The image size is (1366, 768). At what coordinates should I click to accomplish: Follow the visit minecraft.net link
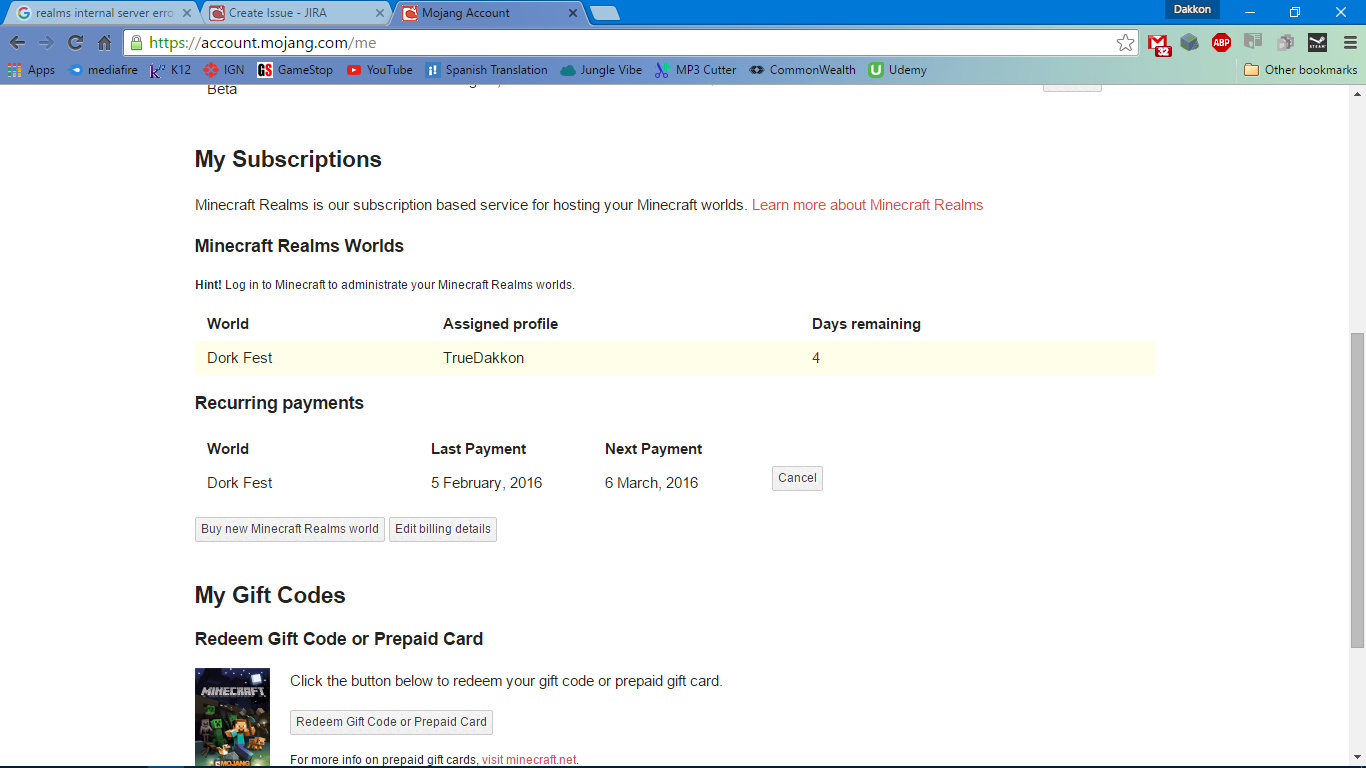[530, 760]
